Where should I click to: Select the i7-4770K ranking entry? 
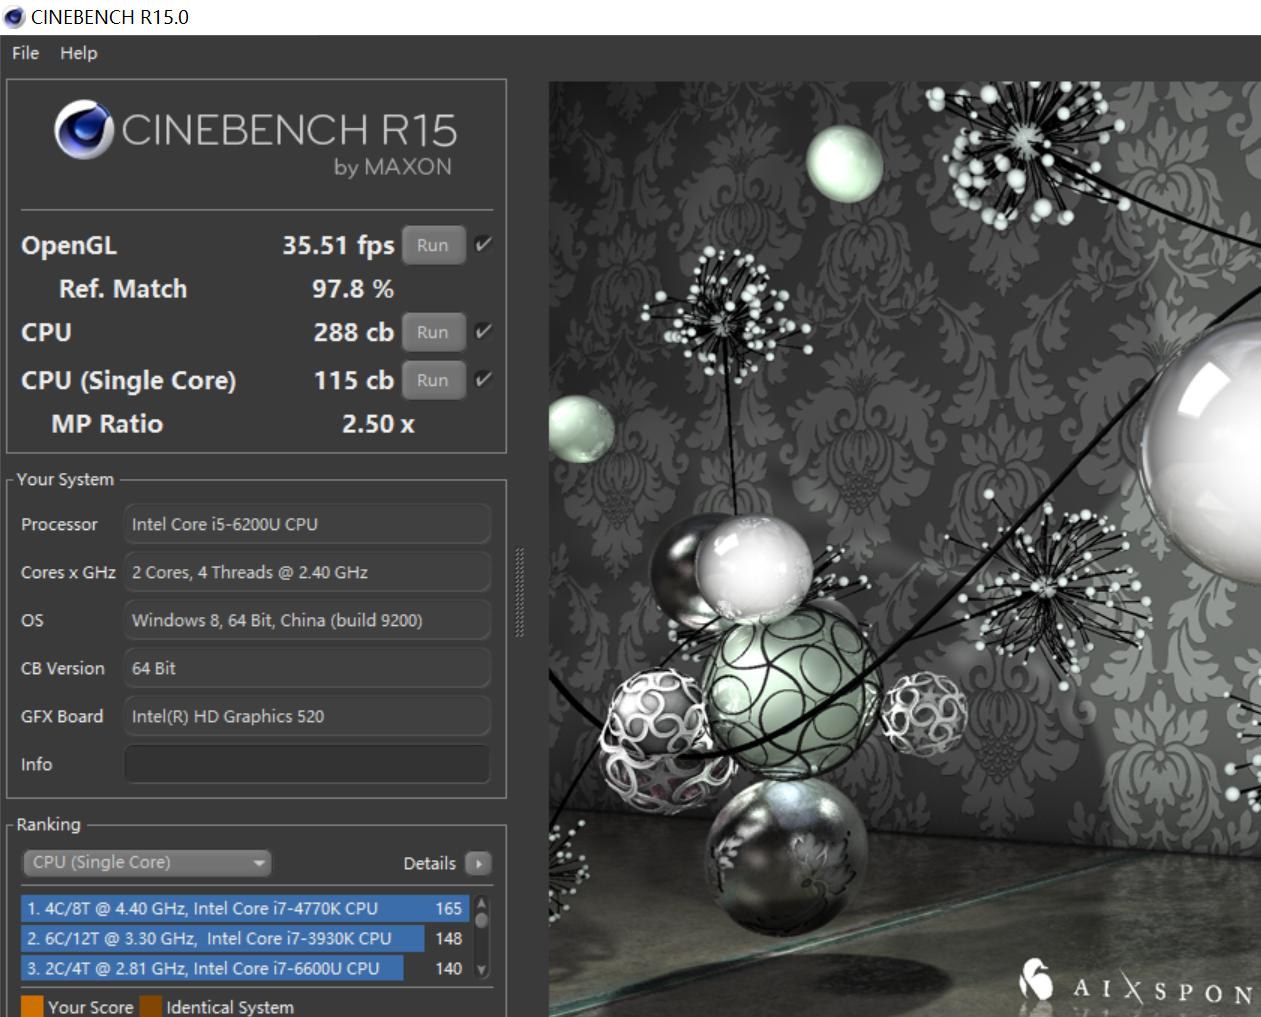click(x=245, y=908)
